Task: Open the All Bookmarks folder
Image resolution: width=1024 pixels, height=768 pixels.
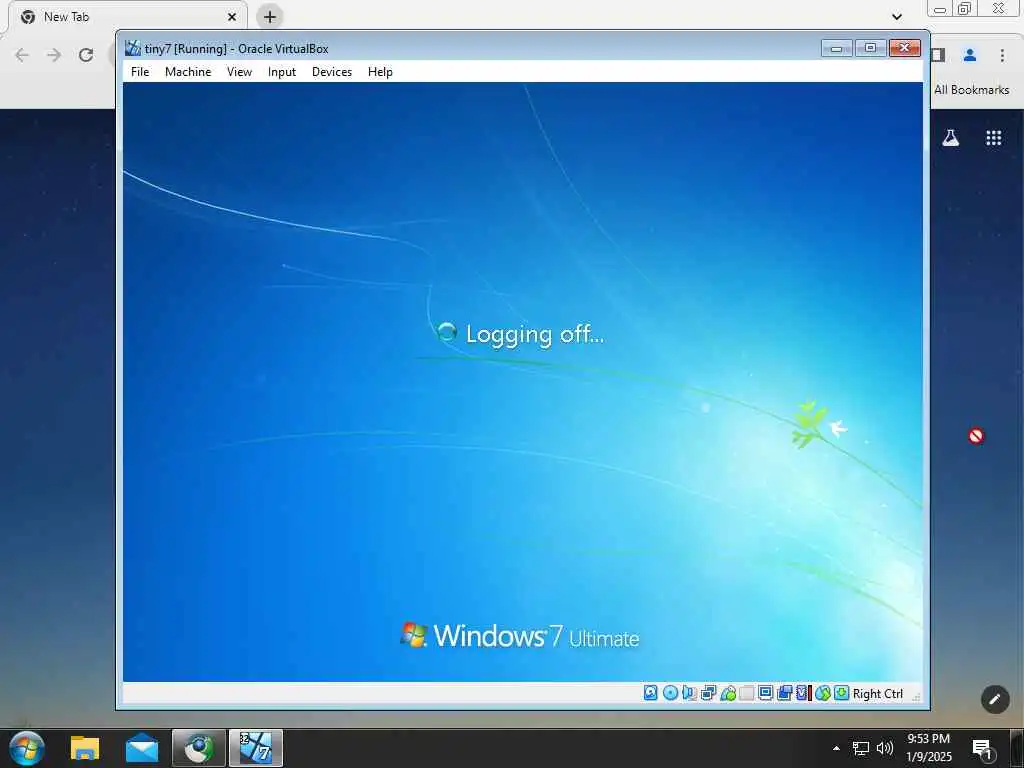Action: point(971,89)
